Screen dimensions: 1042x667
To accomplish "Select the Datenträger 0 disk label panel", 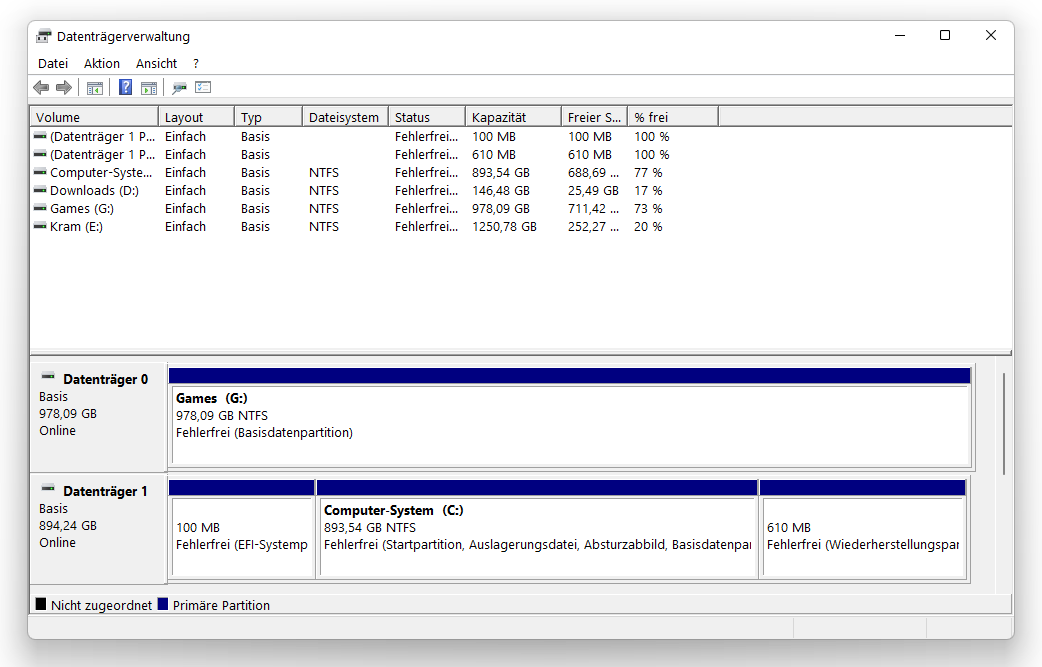I will pos(98,416).
